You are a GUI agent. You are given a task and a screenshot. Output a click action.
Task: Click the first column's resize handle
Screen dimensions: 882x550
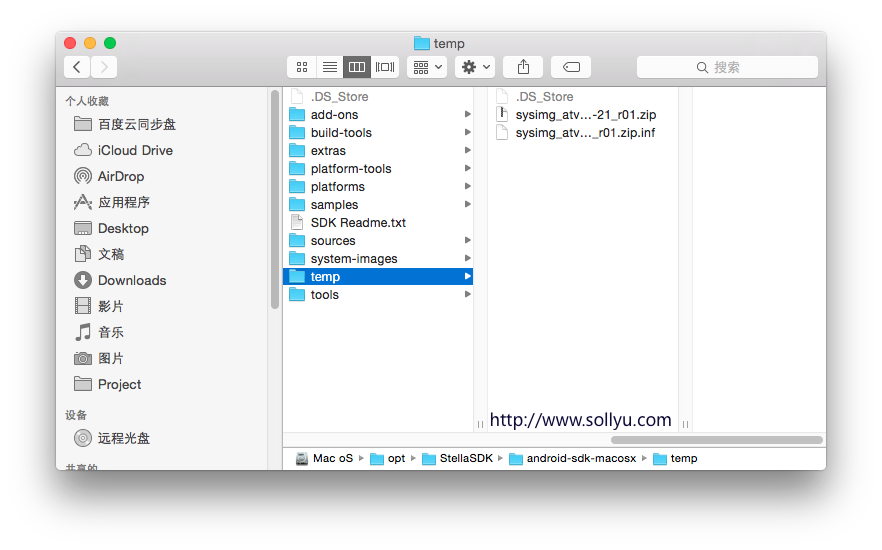tap(480, 425)
